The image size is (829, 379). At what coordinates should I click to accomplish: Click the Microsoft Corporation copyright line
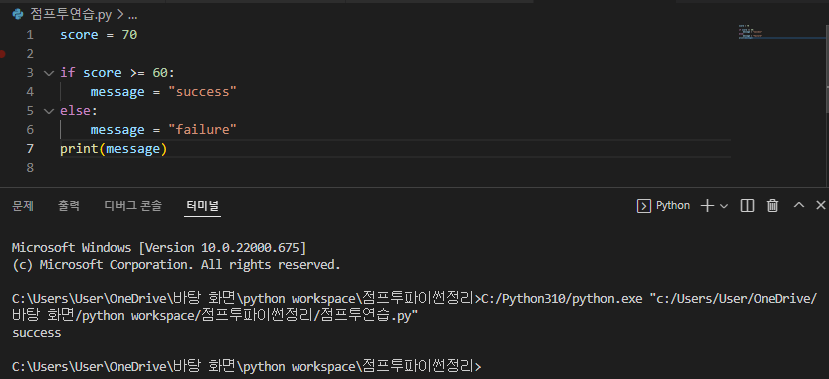point(176,265)
